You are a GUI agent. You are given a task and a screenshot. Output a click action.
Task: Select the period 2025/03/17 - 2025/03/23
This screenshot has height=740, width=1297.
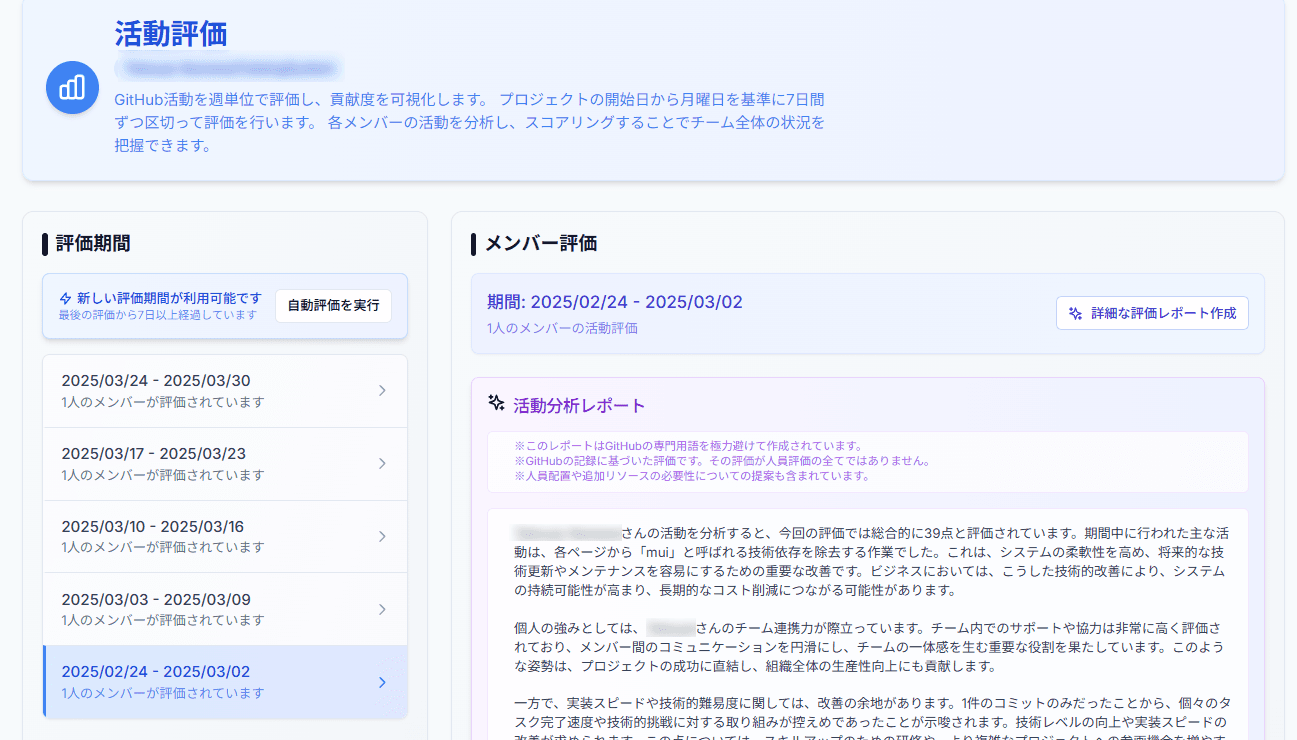pyautogui.click(x=225, y=464)
